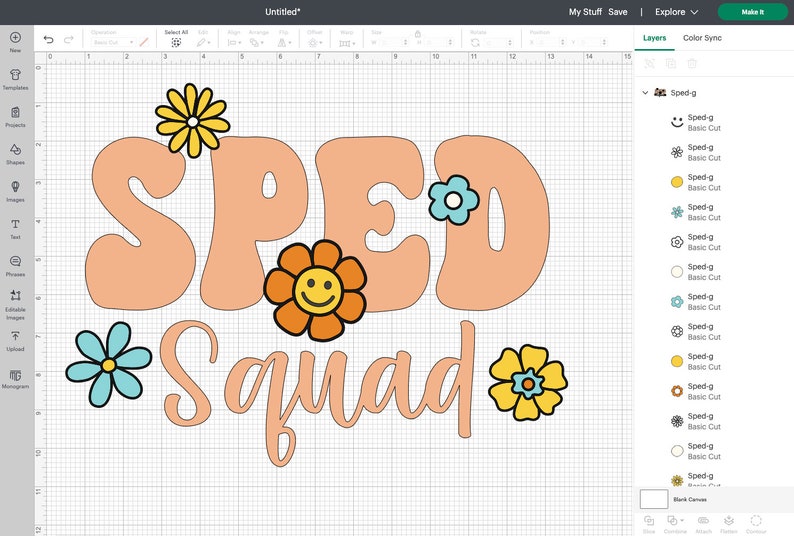Toggle the Size aspect ratio lock
This screenshot has width=794, height=536.
(x=418, y=34)
